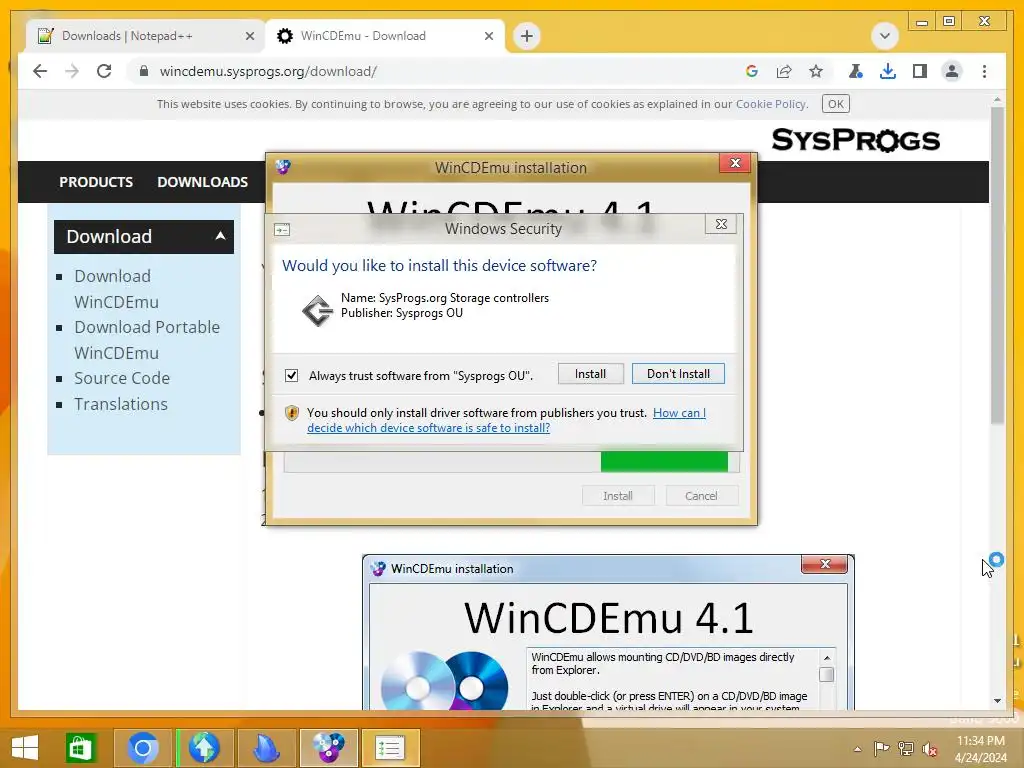Close the WinCDEmu installation dialog
1024x768 pixels.
point(735,163)
